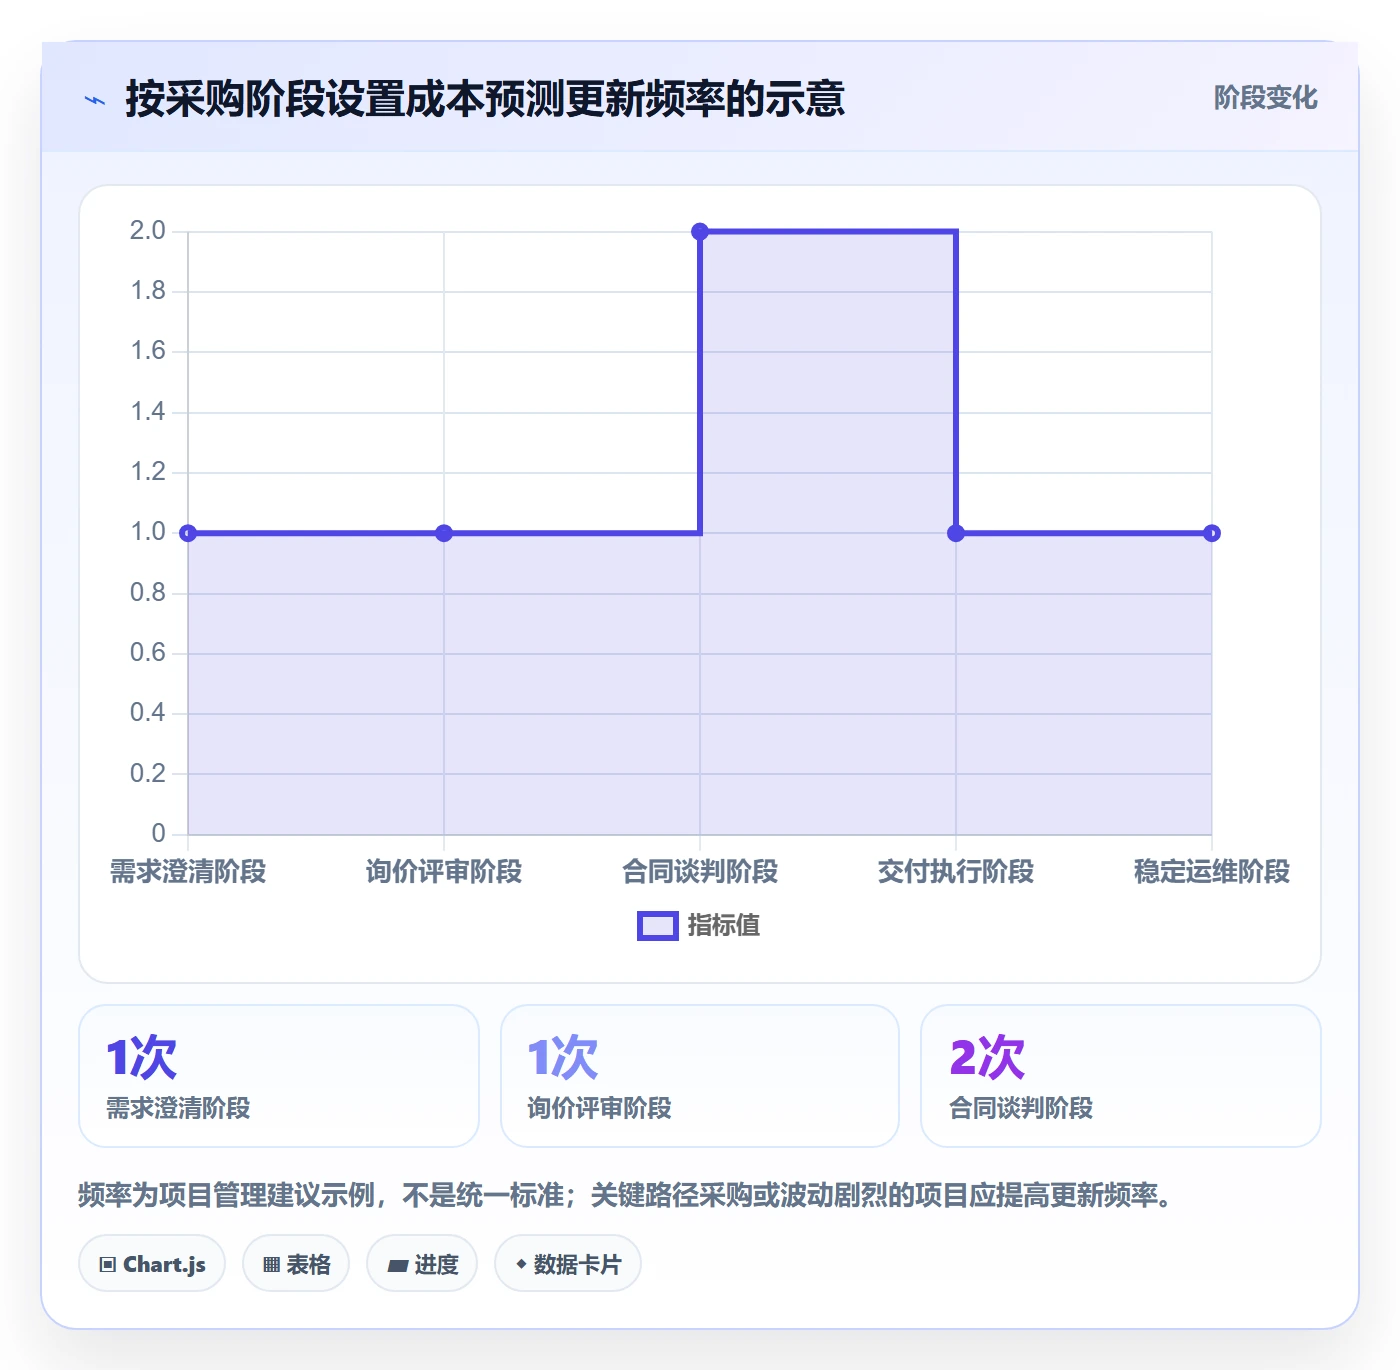
Task: Click the 合同谈判阶段 x-axis label
Action: click(x=700, y=872)
